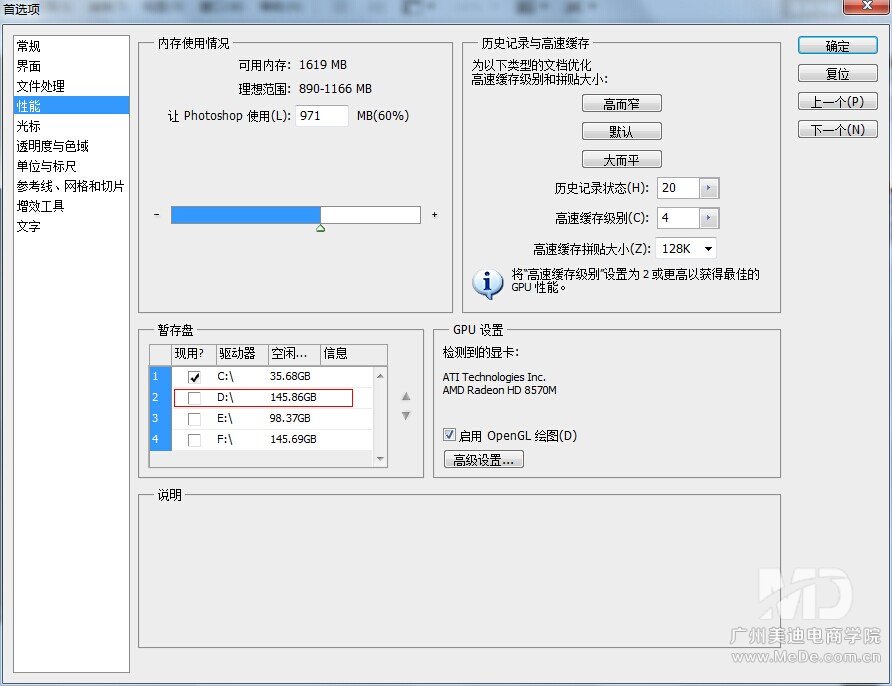Go to 光标 preferences
The width and height of the screenshot is (892, 686).
click(28, 126)
